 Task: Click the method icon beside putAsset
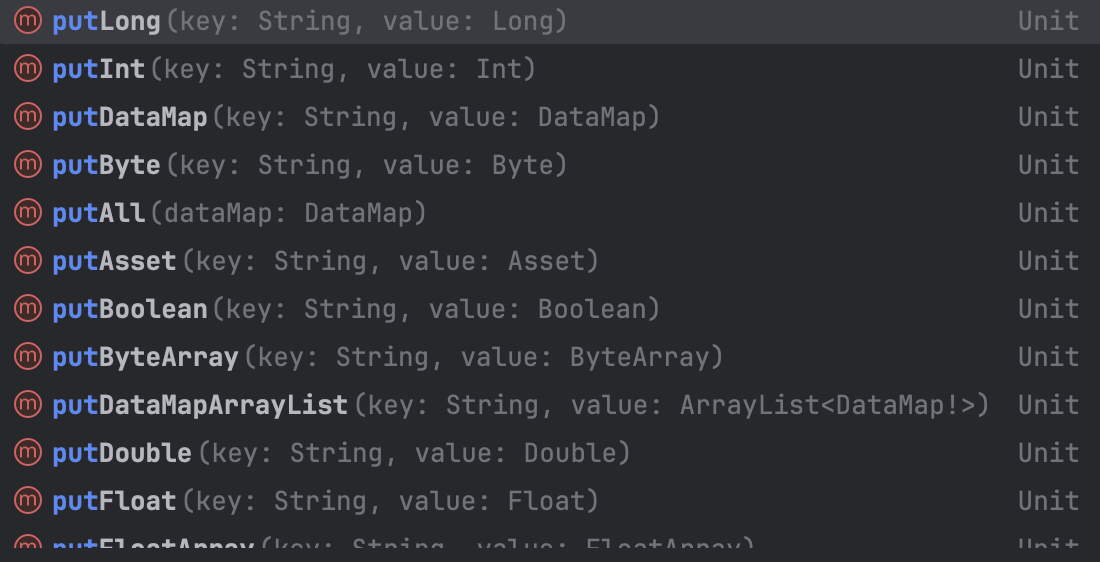coord(28,260)
